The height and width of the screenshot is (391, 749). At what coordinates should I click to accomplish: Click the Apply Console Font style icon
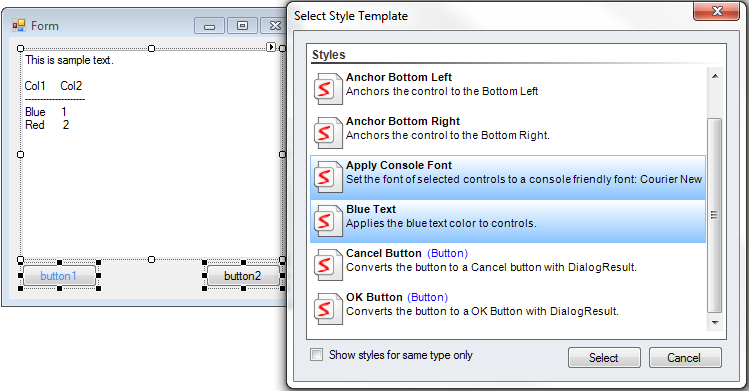click(328, 177)
